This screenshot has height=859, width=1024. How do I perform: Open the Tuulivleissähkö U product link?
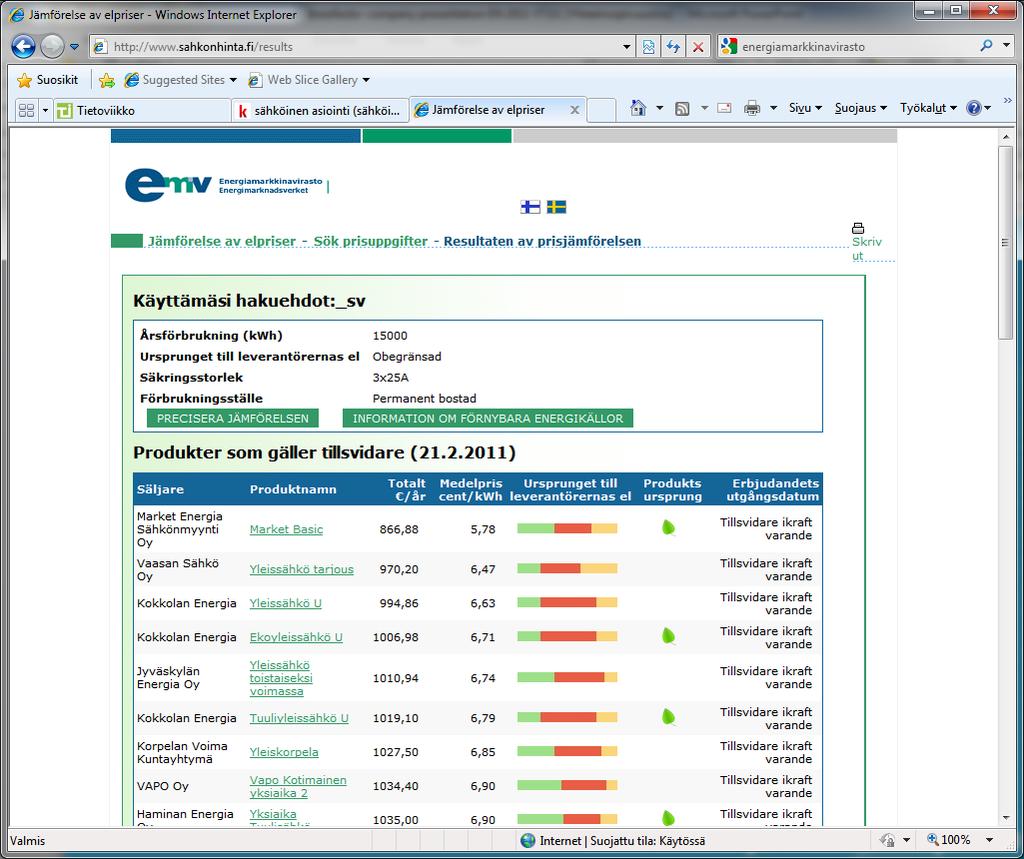pyautogui.click(x=299, y=718)
